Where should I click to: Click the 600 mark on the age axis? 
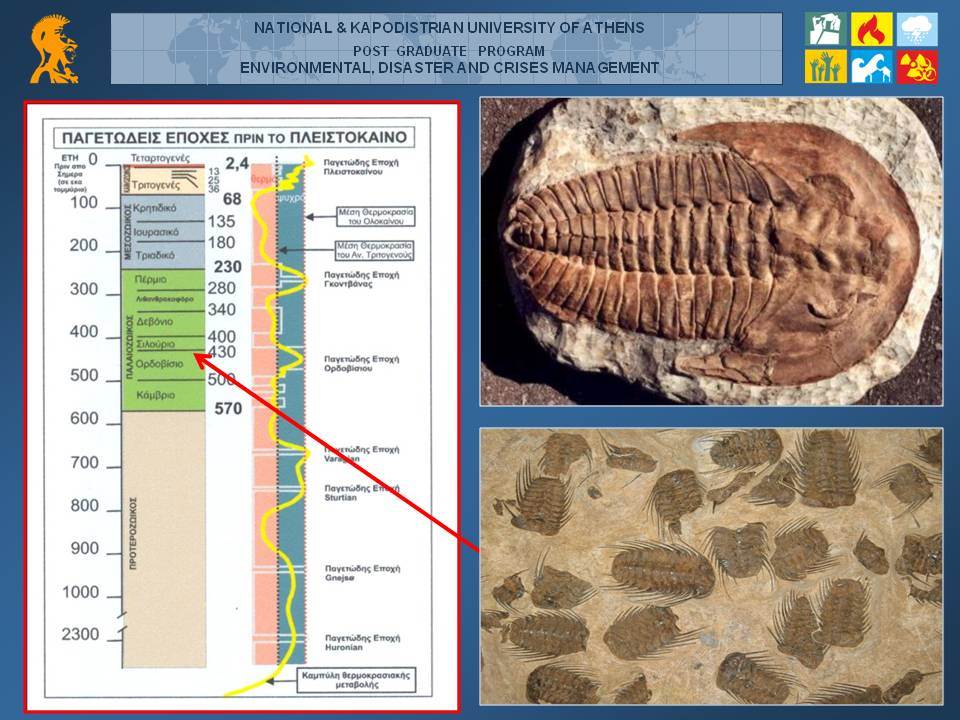point(84,418)
